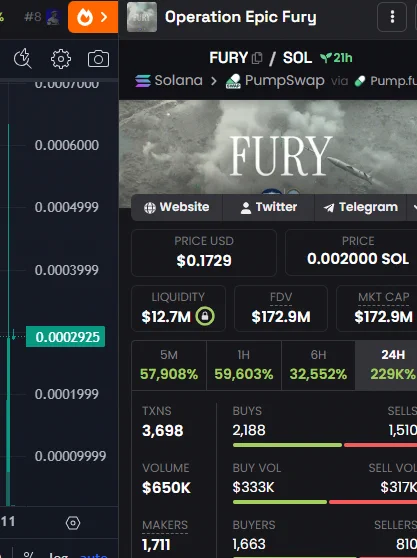Click the 0.002000 SOL price box
The width and height of the screenshot is (417, 558).
(x=351, y=253)
